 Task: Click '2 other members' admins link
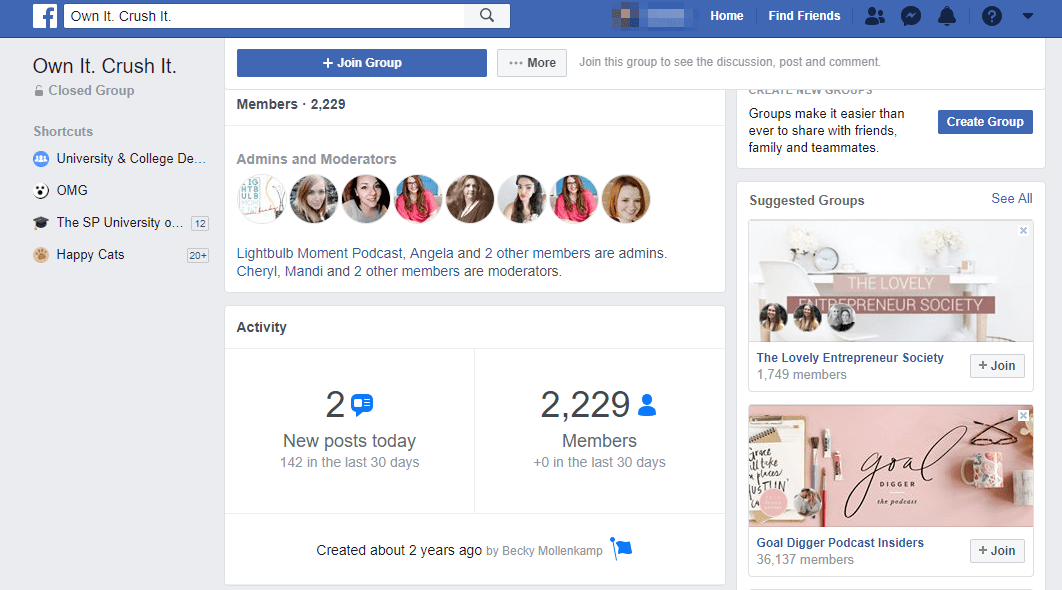pyautogui.click(x=537, y=253)
